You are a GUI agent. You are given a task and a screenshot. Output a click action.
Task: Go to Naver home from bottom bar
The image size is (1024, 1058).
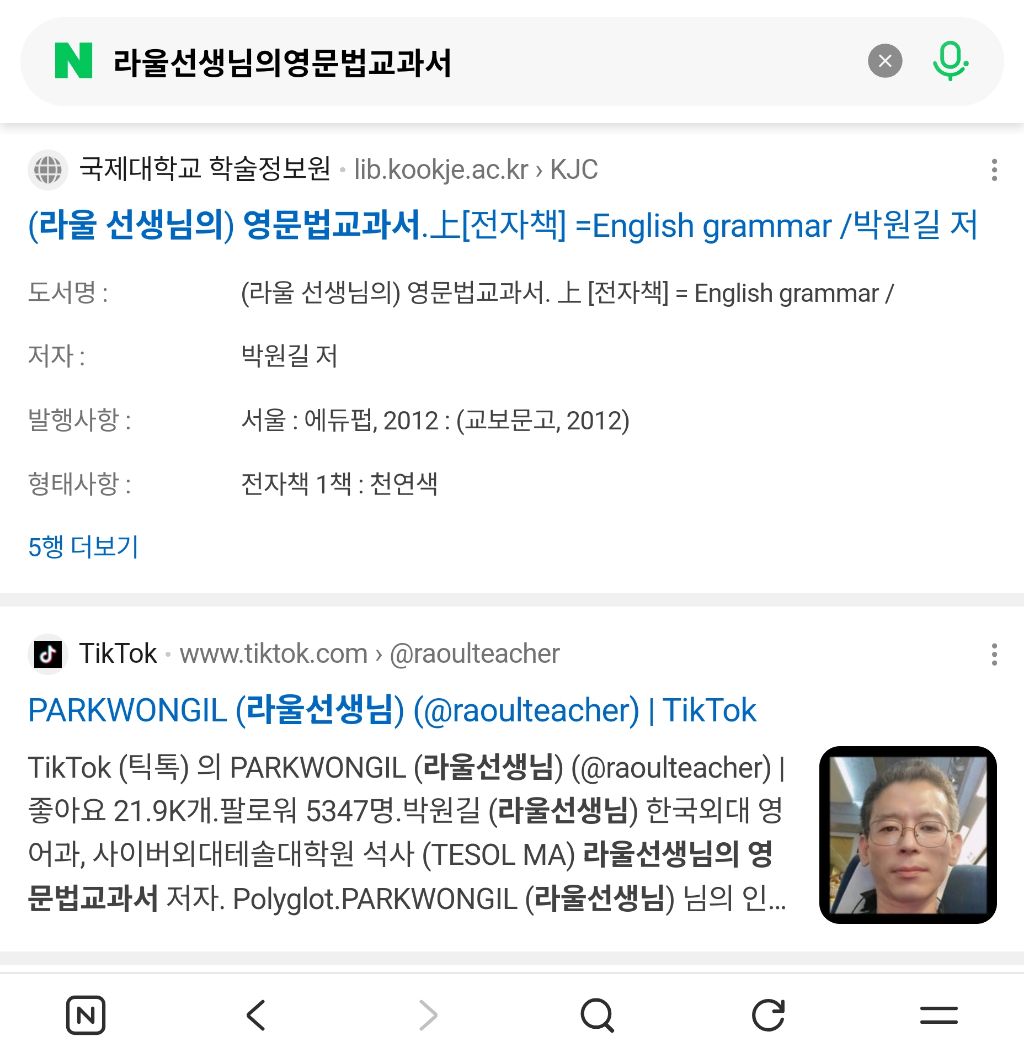(x=86, y=1015)
